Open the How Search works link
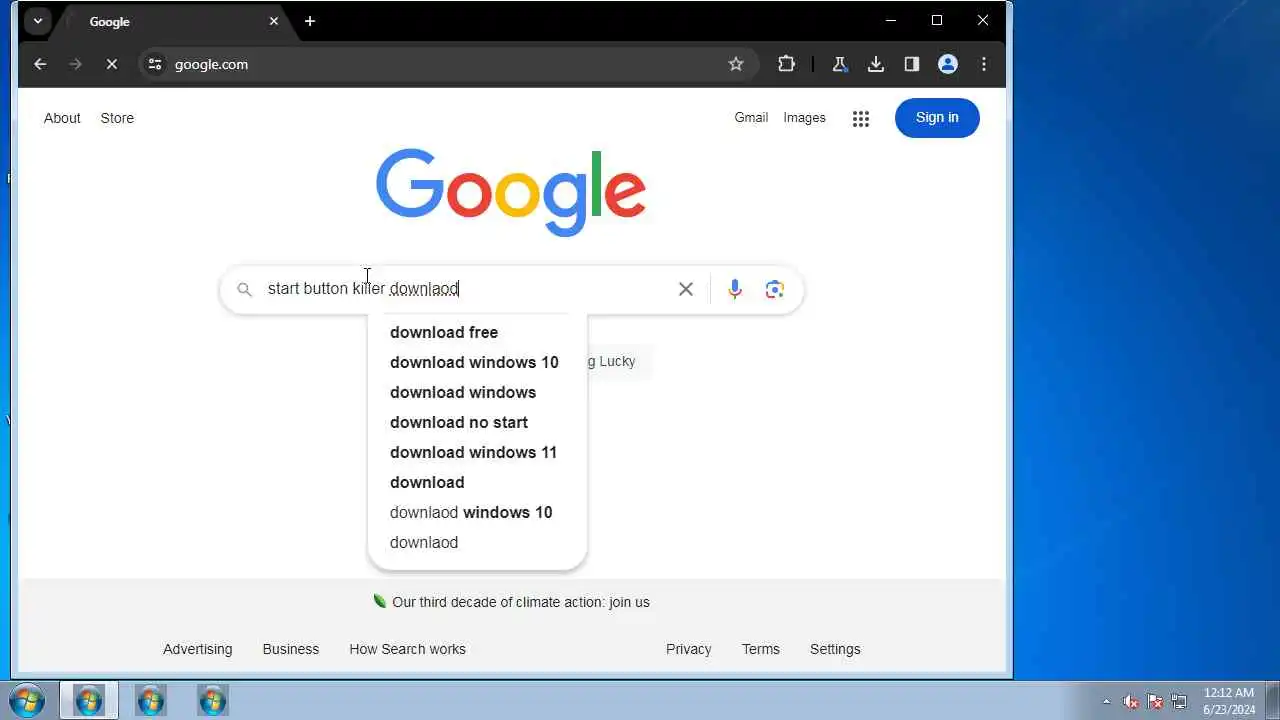Screen dimensions: 1280x720 pyautogui.click(x=407, y=649)
